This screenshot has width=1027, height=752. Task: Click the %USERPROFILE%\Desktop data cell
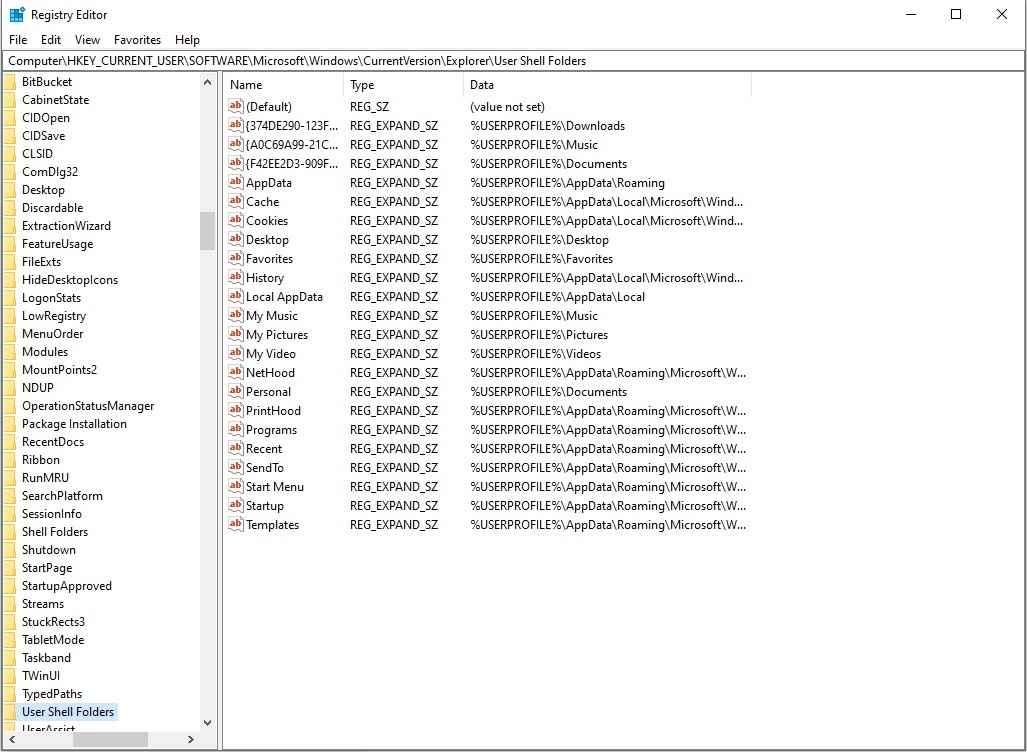[540, 240]
